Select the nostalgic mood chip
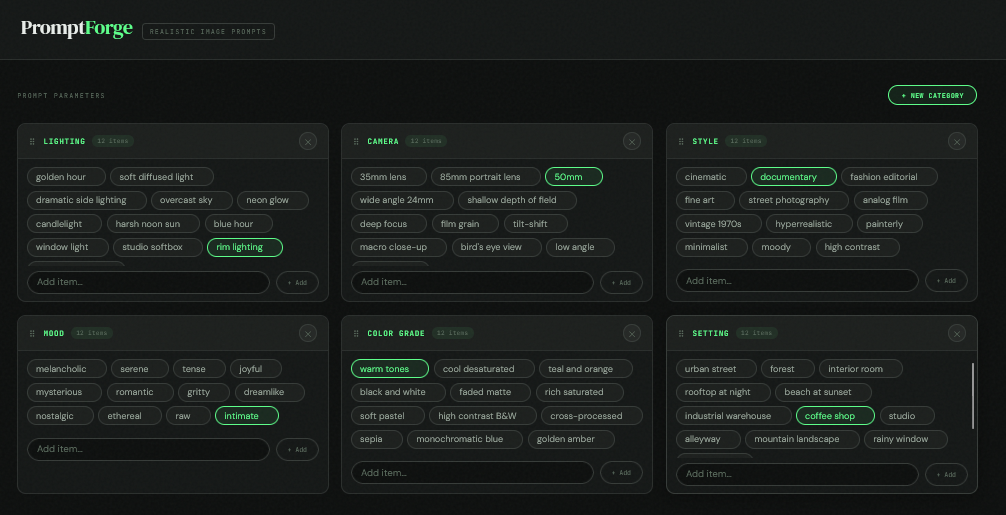 [x=60, y=416]
